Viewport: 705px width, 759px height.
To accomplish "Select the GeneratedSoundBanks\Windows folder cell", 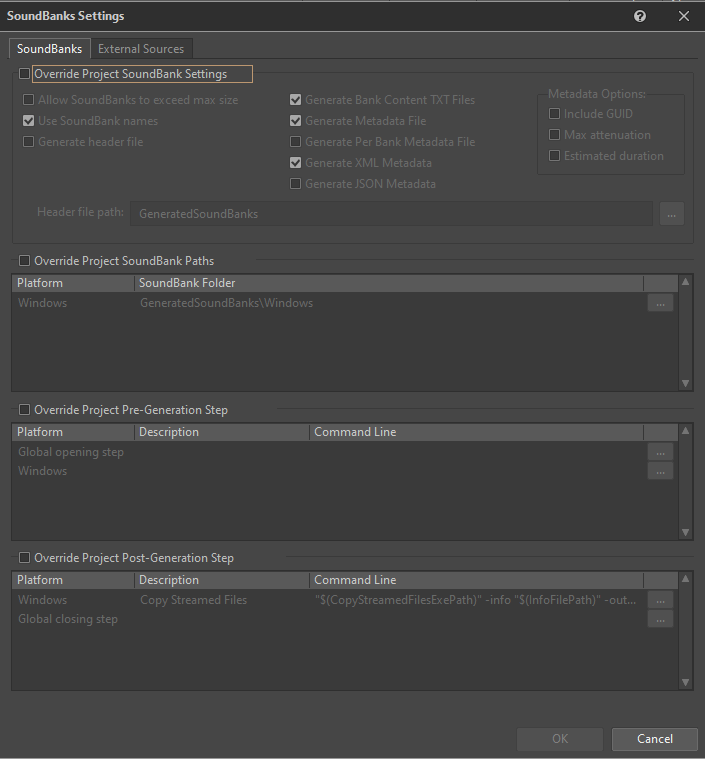I will point(226,303).
